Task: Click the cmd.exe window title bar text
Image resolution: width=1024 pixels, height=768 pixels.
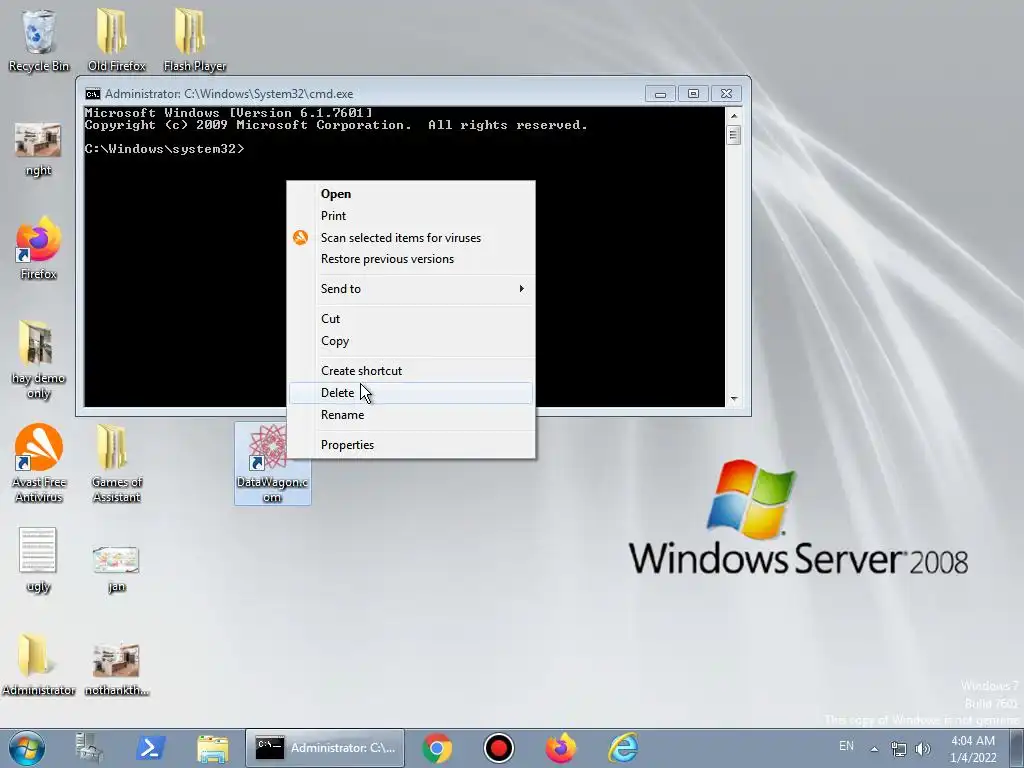Action: (x=229, y=94)
